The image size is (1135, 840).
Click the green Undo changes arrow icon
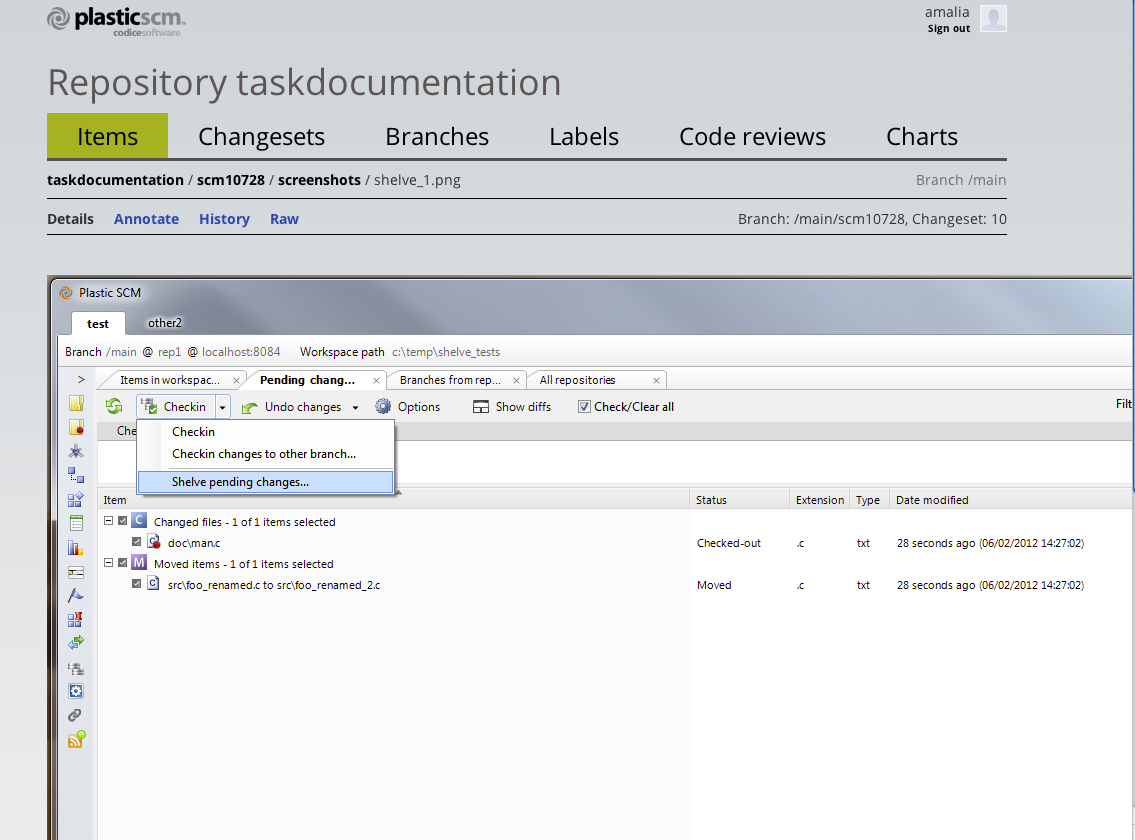pos(250,408)
